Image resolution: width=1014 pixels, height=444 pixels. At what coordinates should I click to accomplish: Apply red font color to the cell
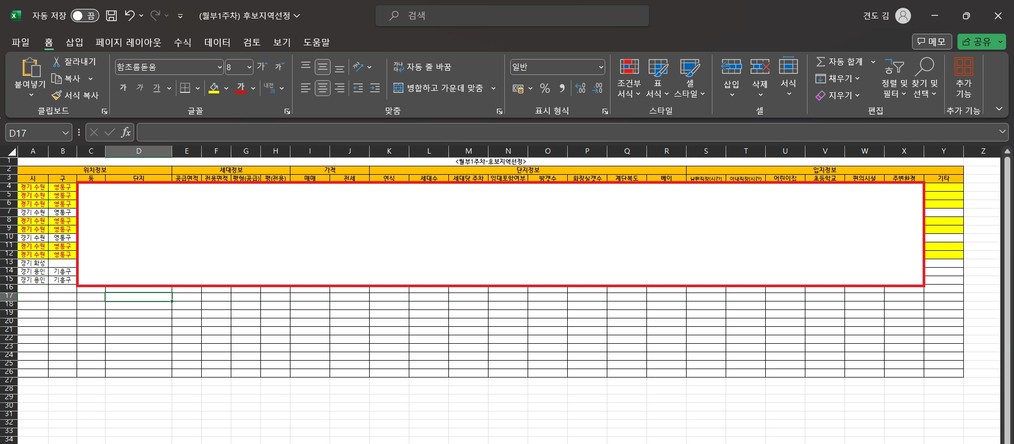point(241,88)
